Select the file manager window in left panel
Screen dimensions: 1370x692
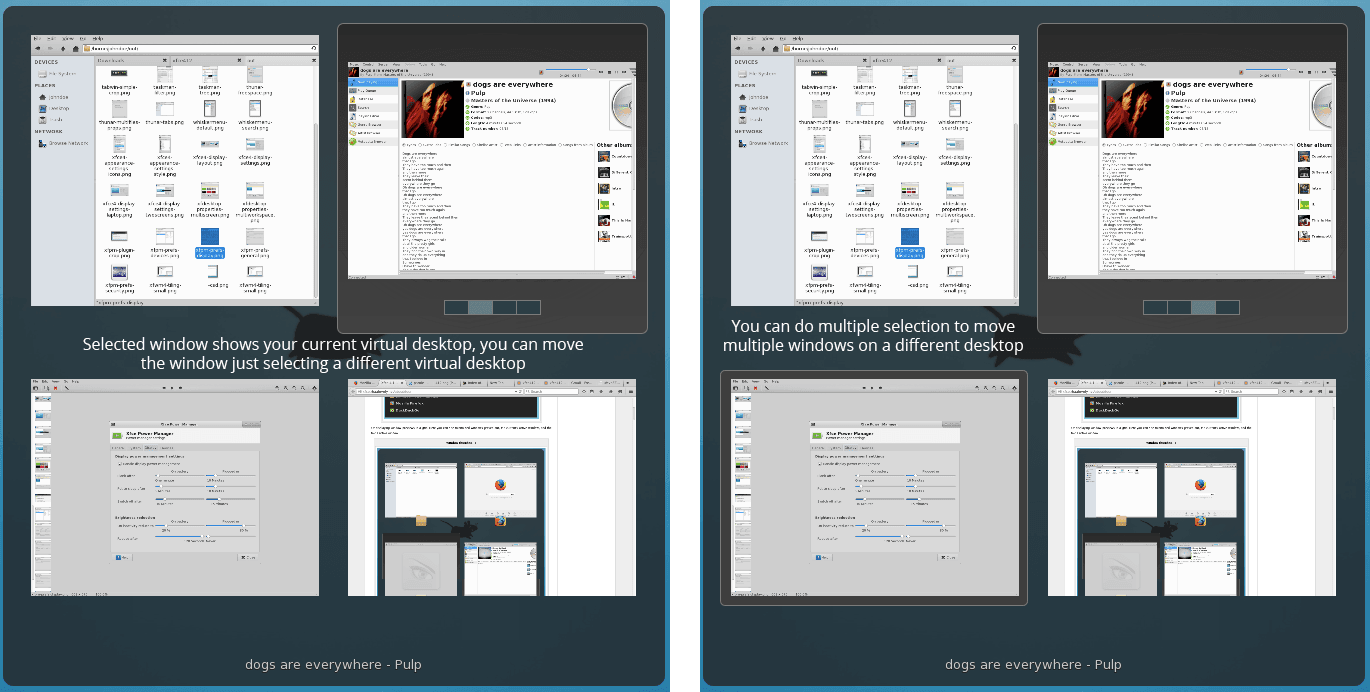click(175, 170)
